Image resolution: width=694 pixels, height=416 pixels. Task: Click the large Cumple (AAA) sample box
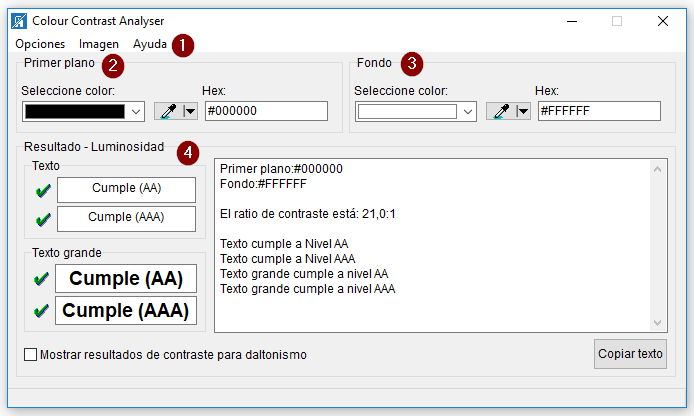126,311
